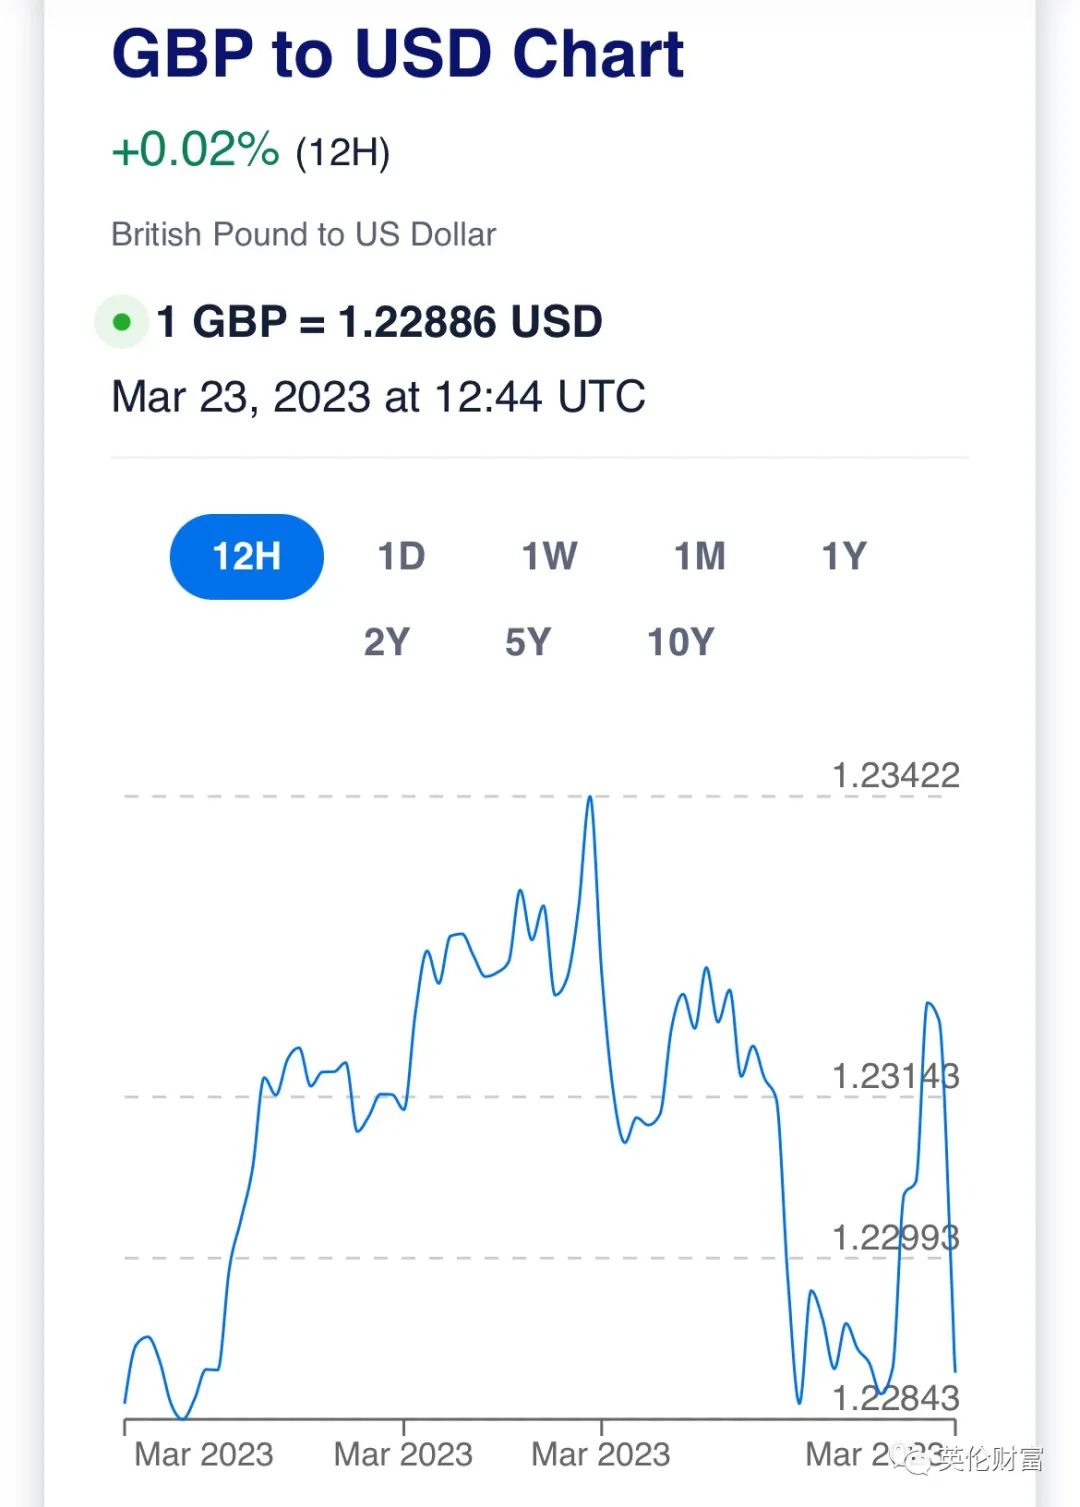Click the highest peak of the chart line

[590, 798]
